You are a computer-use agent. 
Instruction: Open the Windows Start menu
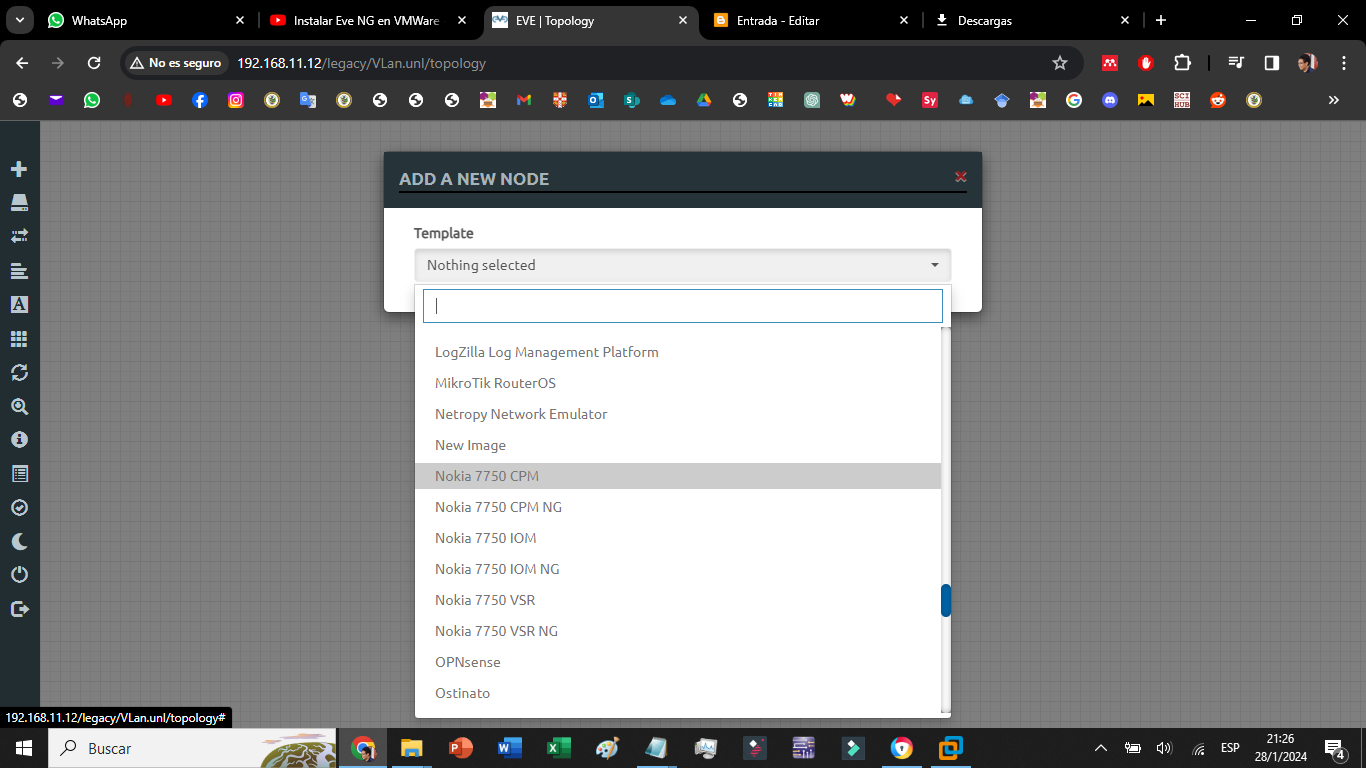click(x=23, y=748)
